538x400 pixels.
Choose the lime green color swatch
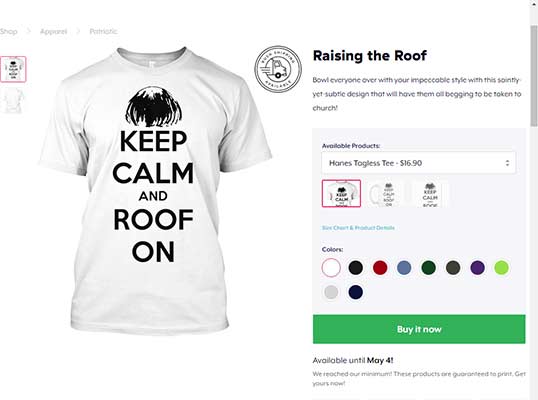click(x=501, y=268)
